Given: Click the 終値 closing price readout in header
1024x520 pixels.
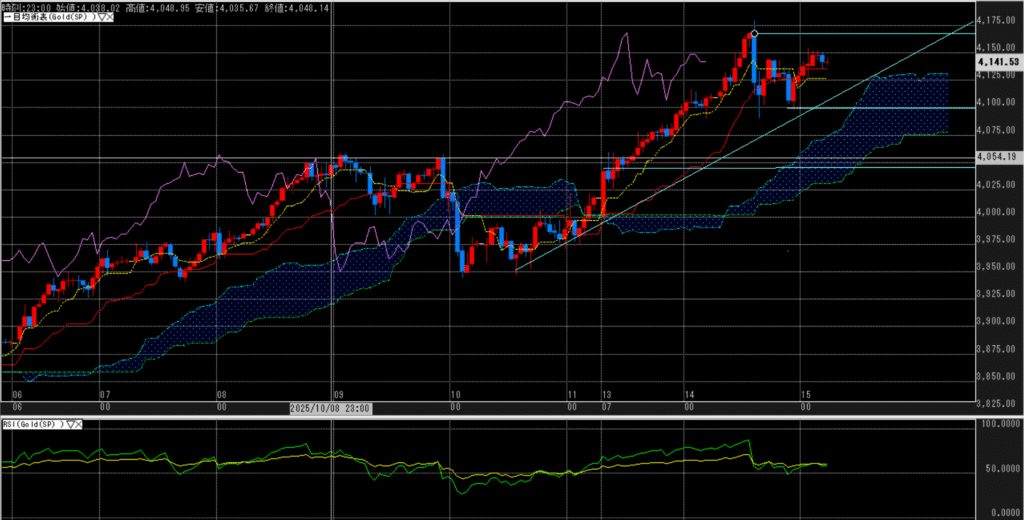Looking at the screenshot, I should (x=275, y=6).
